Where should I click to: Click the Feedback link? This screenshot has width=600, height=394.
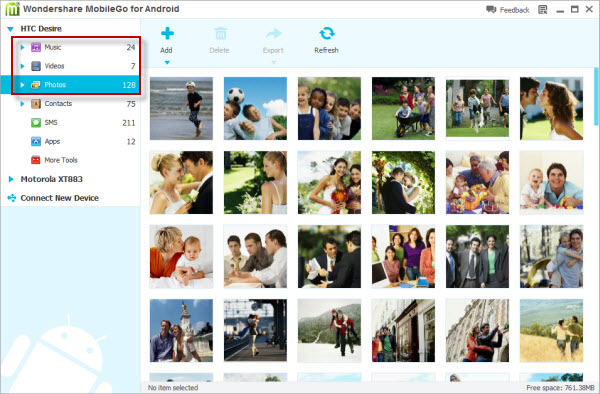coord(514,10)
